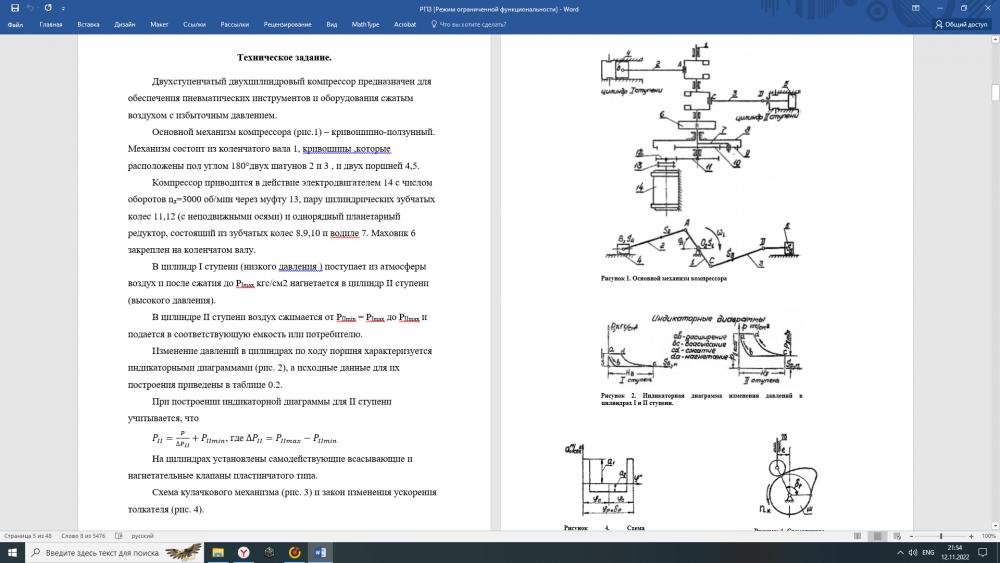Click the Save icon in the title bar
This screenshot has height=563, width=1000.
(x=15, y=8)
